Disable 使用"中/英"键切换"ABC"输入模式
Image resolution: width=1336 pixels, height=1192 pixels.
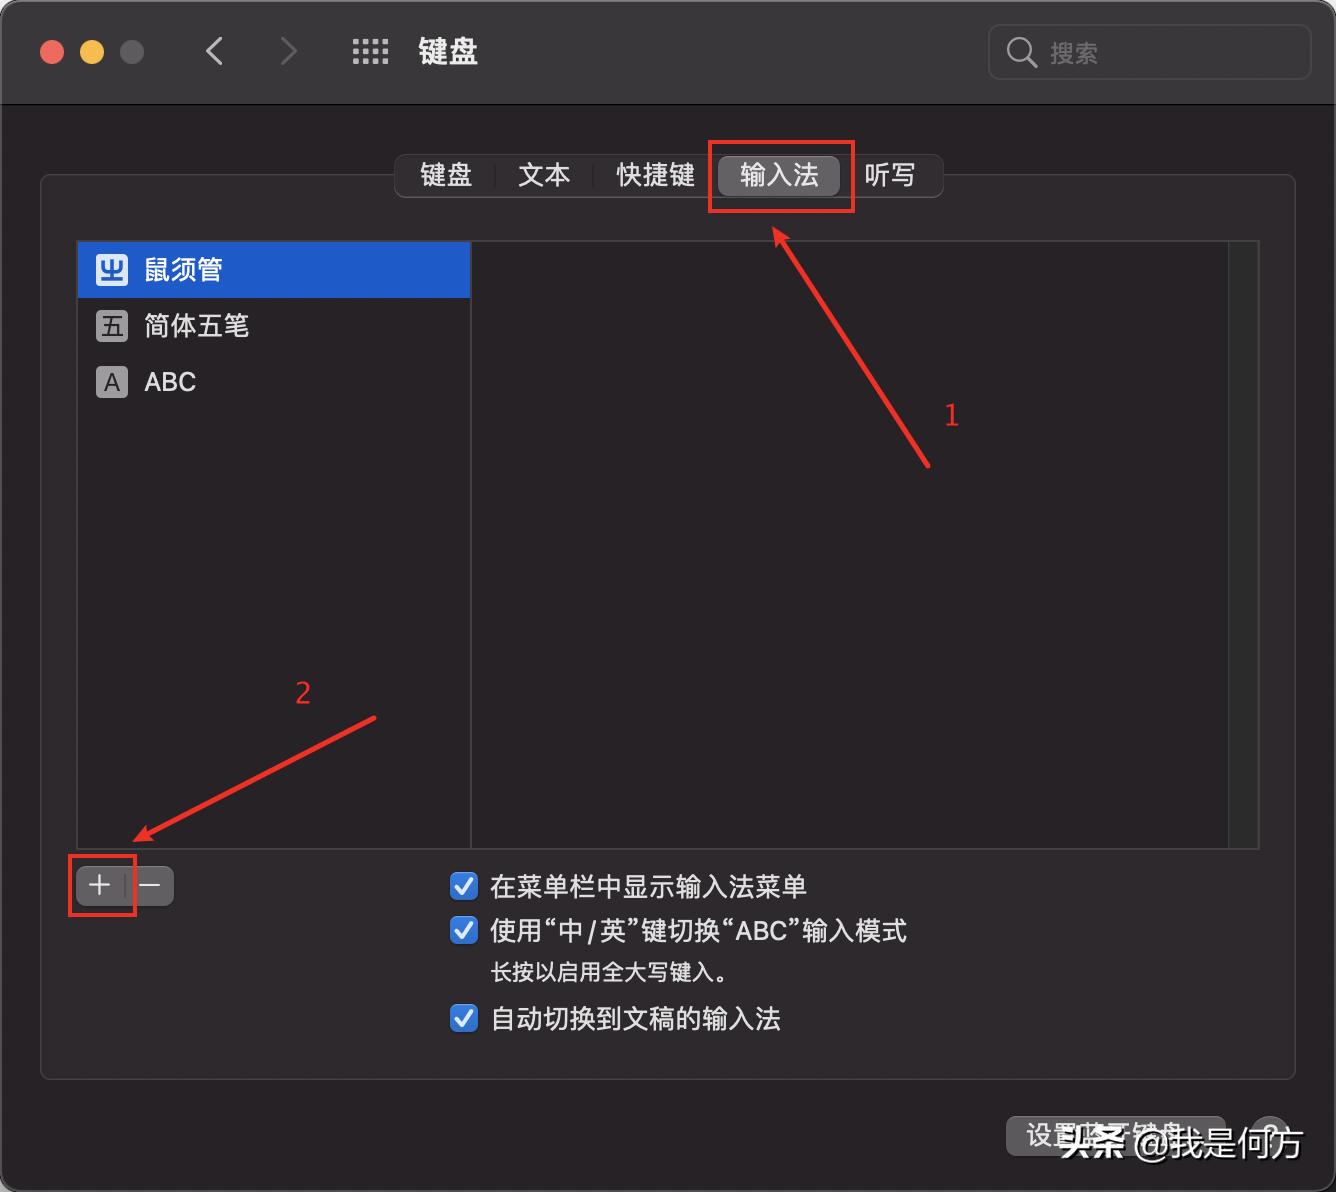[463, 930]
